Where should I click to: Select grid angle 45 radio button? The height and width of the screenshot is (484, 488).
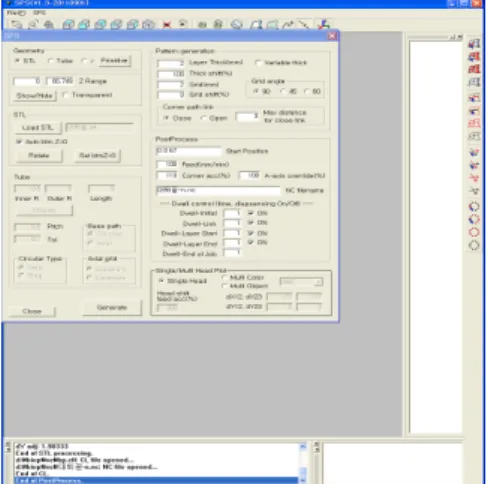(x=282, y=91)
